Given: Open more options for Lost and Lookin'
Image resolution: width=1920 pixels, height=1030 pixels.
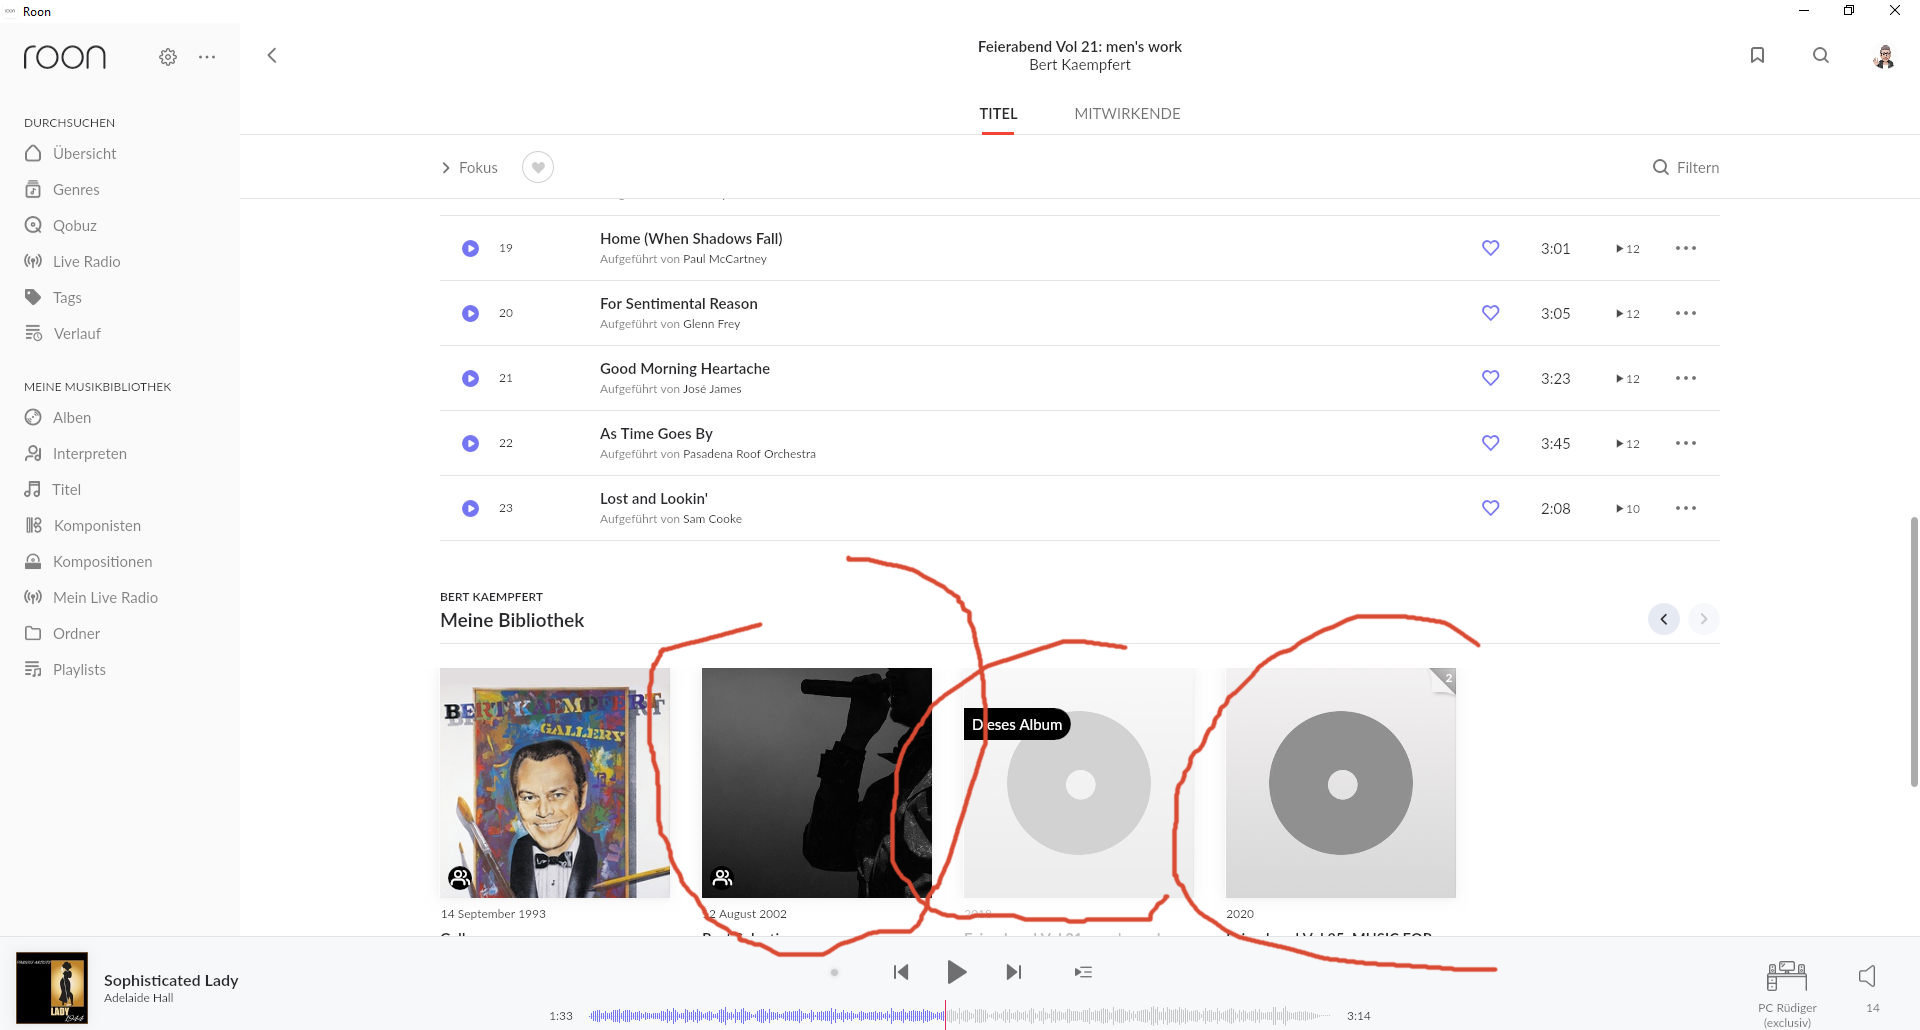Looking at the screenshot, I should [1686, 508].
